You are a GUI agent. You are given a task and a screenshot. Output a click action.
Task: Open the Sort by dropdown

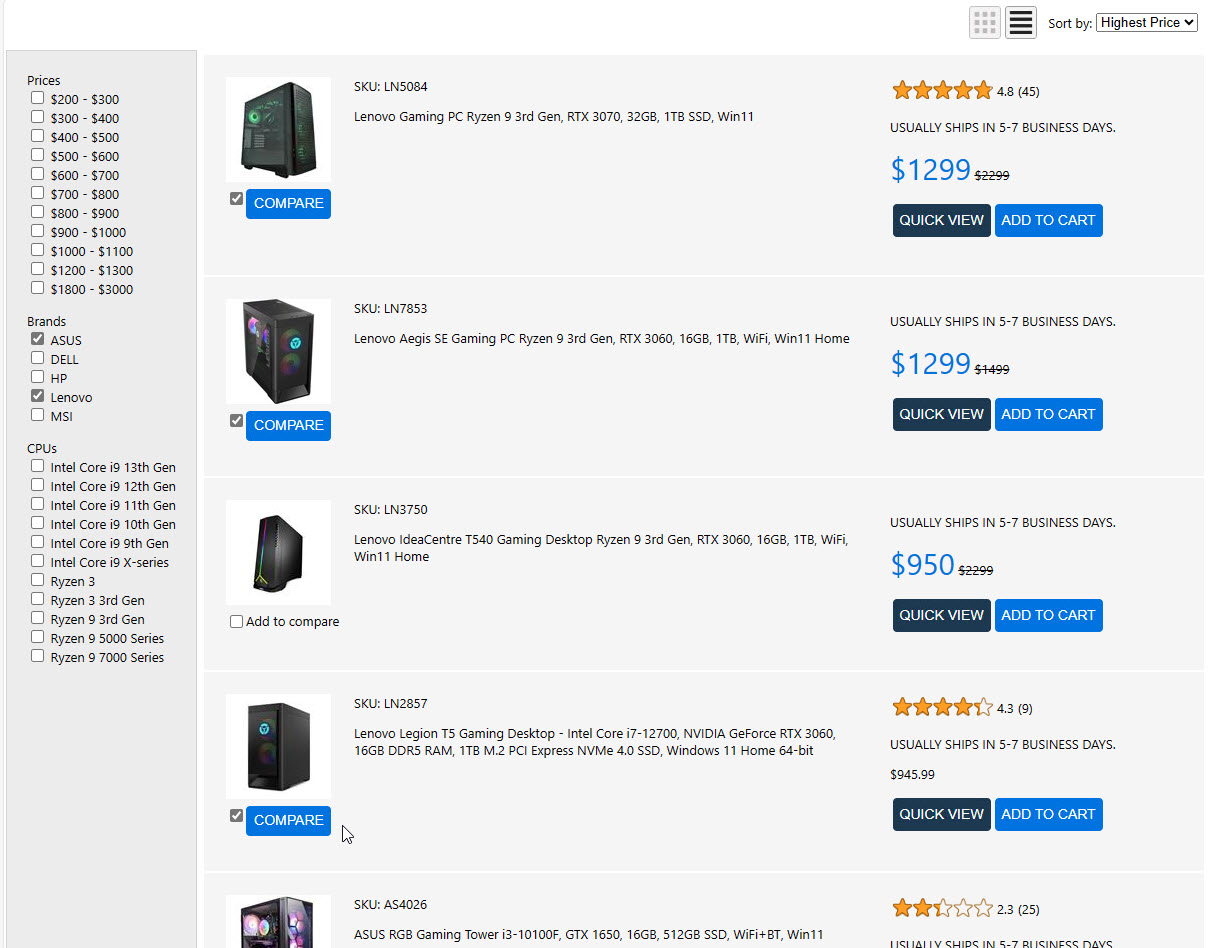[1146, 22]
